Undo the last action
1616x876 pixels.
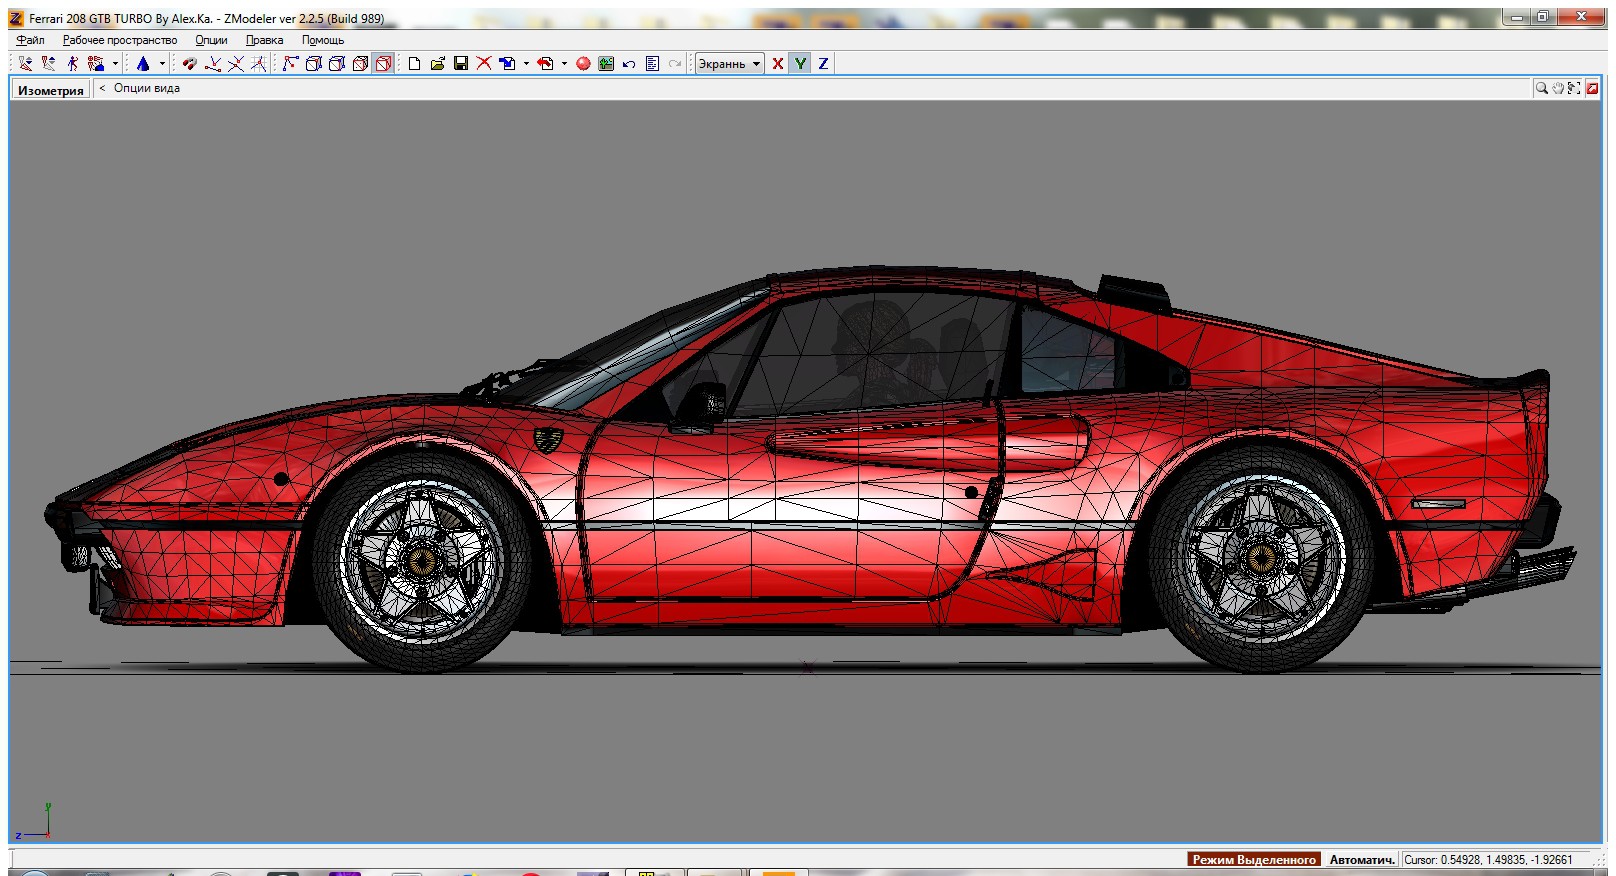pyautogui.click(x=629, y=64)
